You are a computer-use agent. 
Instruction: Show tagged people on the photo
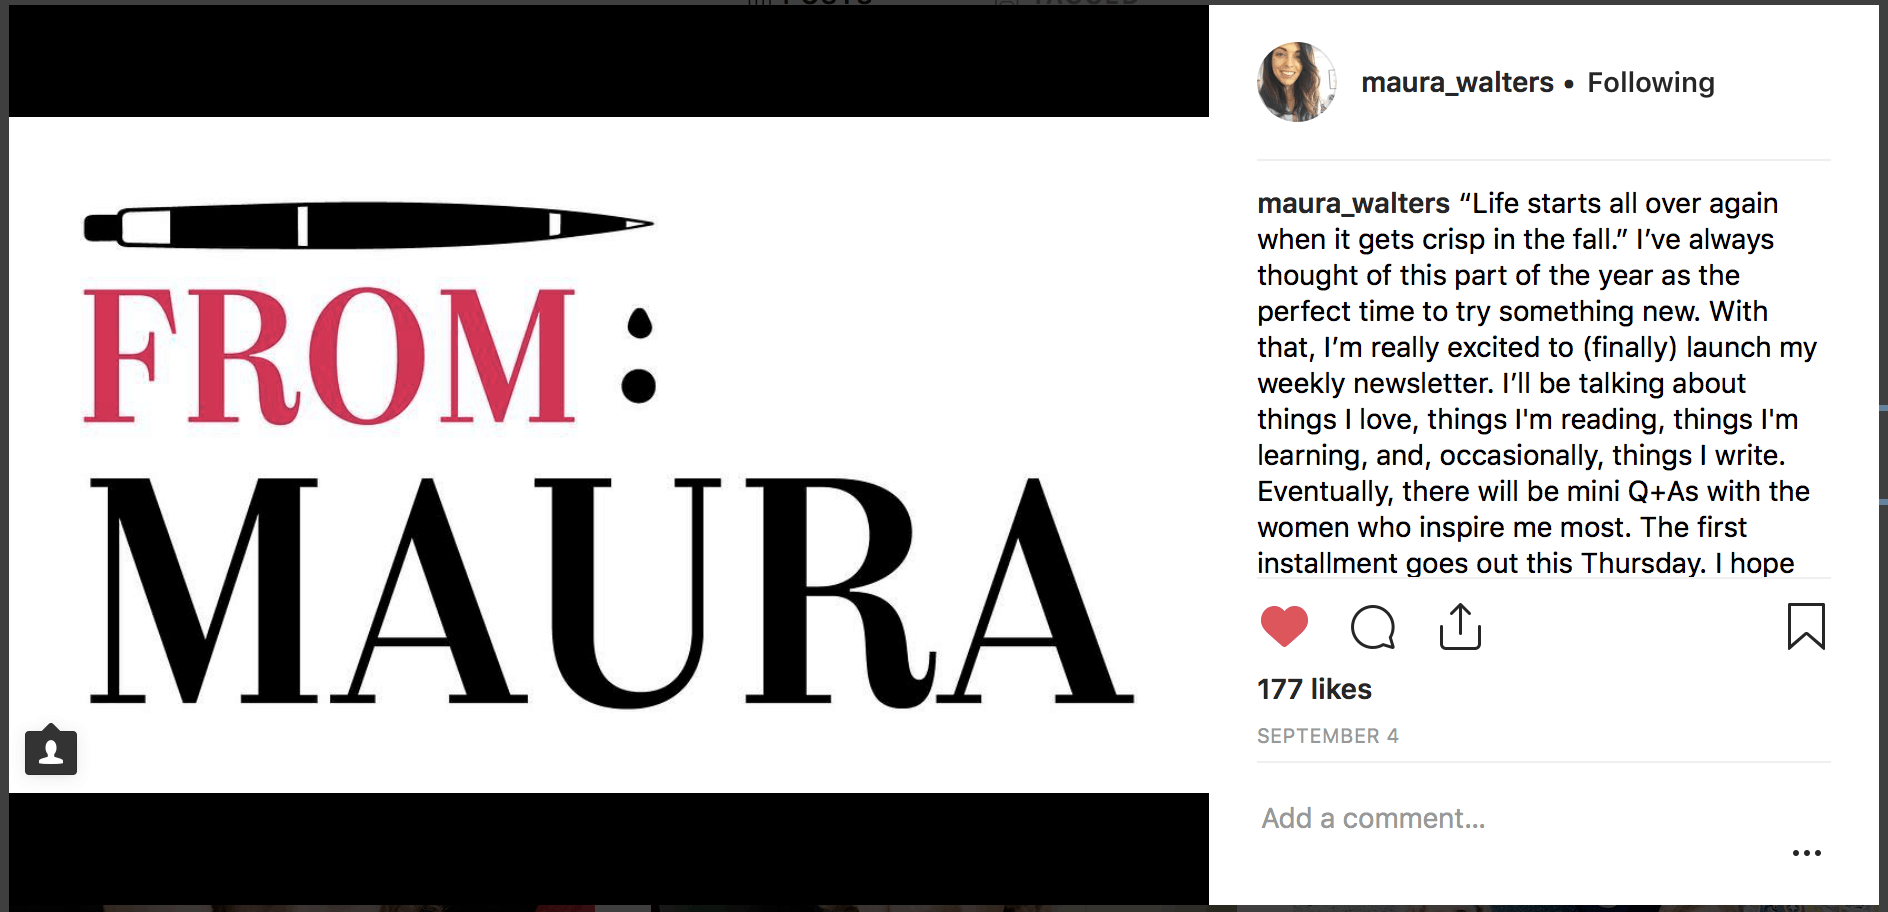(51, 750)
